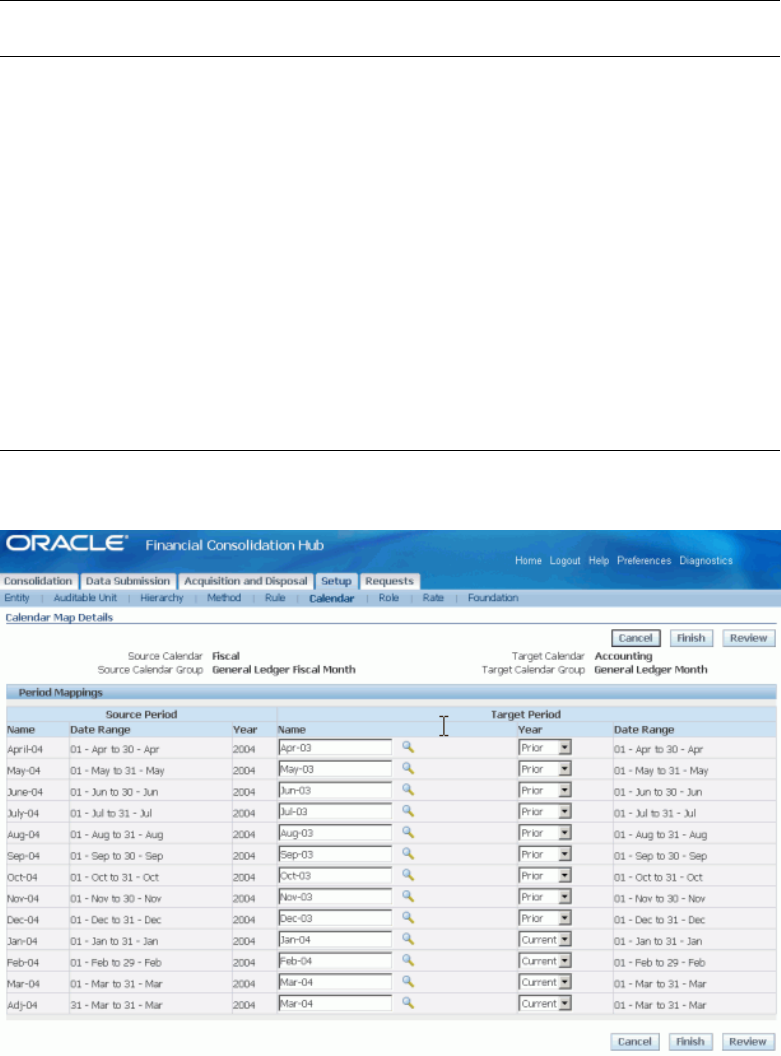Open period search for Jun-03 target name
781x1056 pixels.
408,789
